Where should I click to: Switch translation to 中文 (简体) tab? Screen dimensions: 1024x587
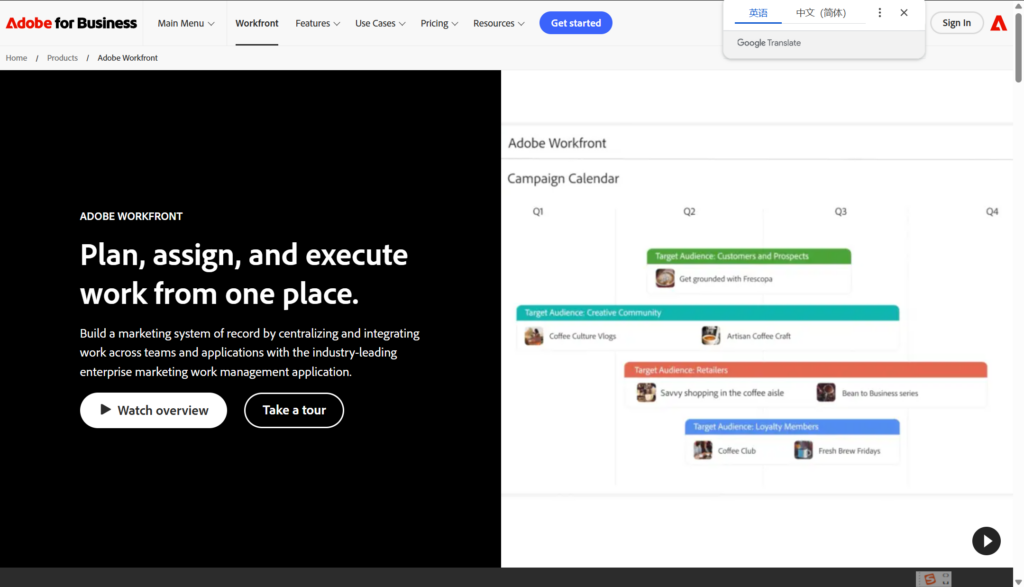click(820, 13)
